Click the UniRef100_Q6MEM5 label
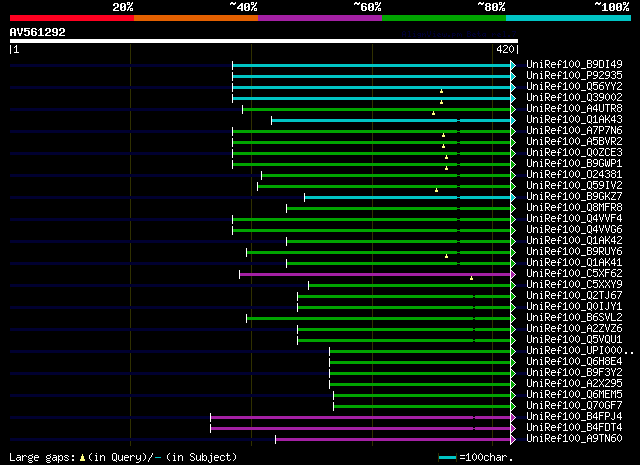Screen dimensions: 640x465 coord(574,395)
